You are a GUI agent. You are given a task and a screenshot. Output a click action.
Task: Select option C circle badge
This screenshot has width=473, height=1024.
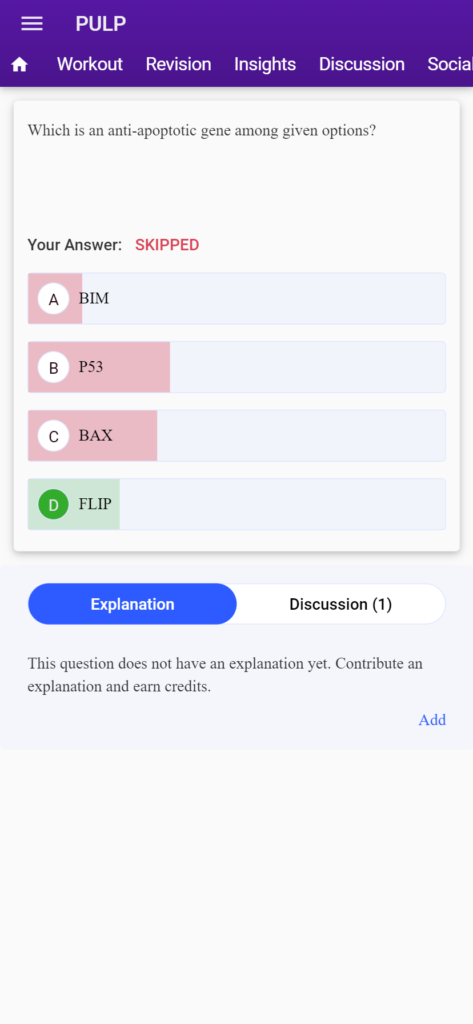[x=54, y=436]
